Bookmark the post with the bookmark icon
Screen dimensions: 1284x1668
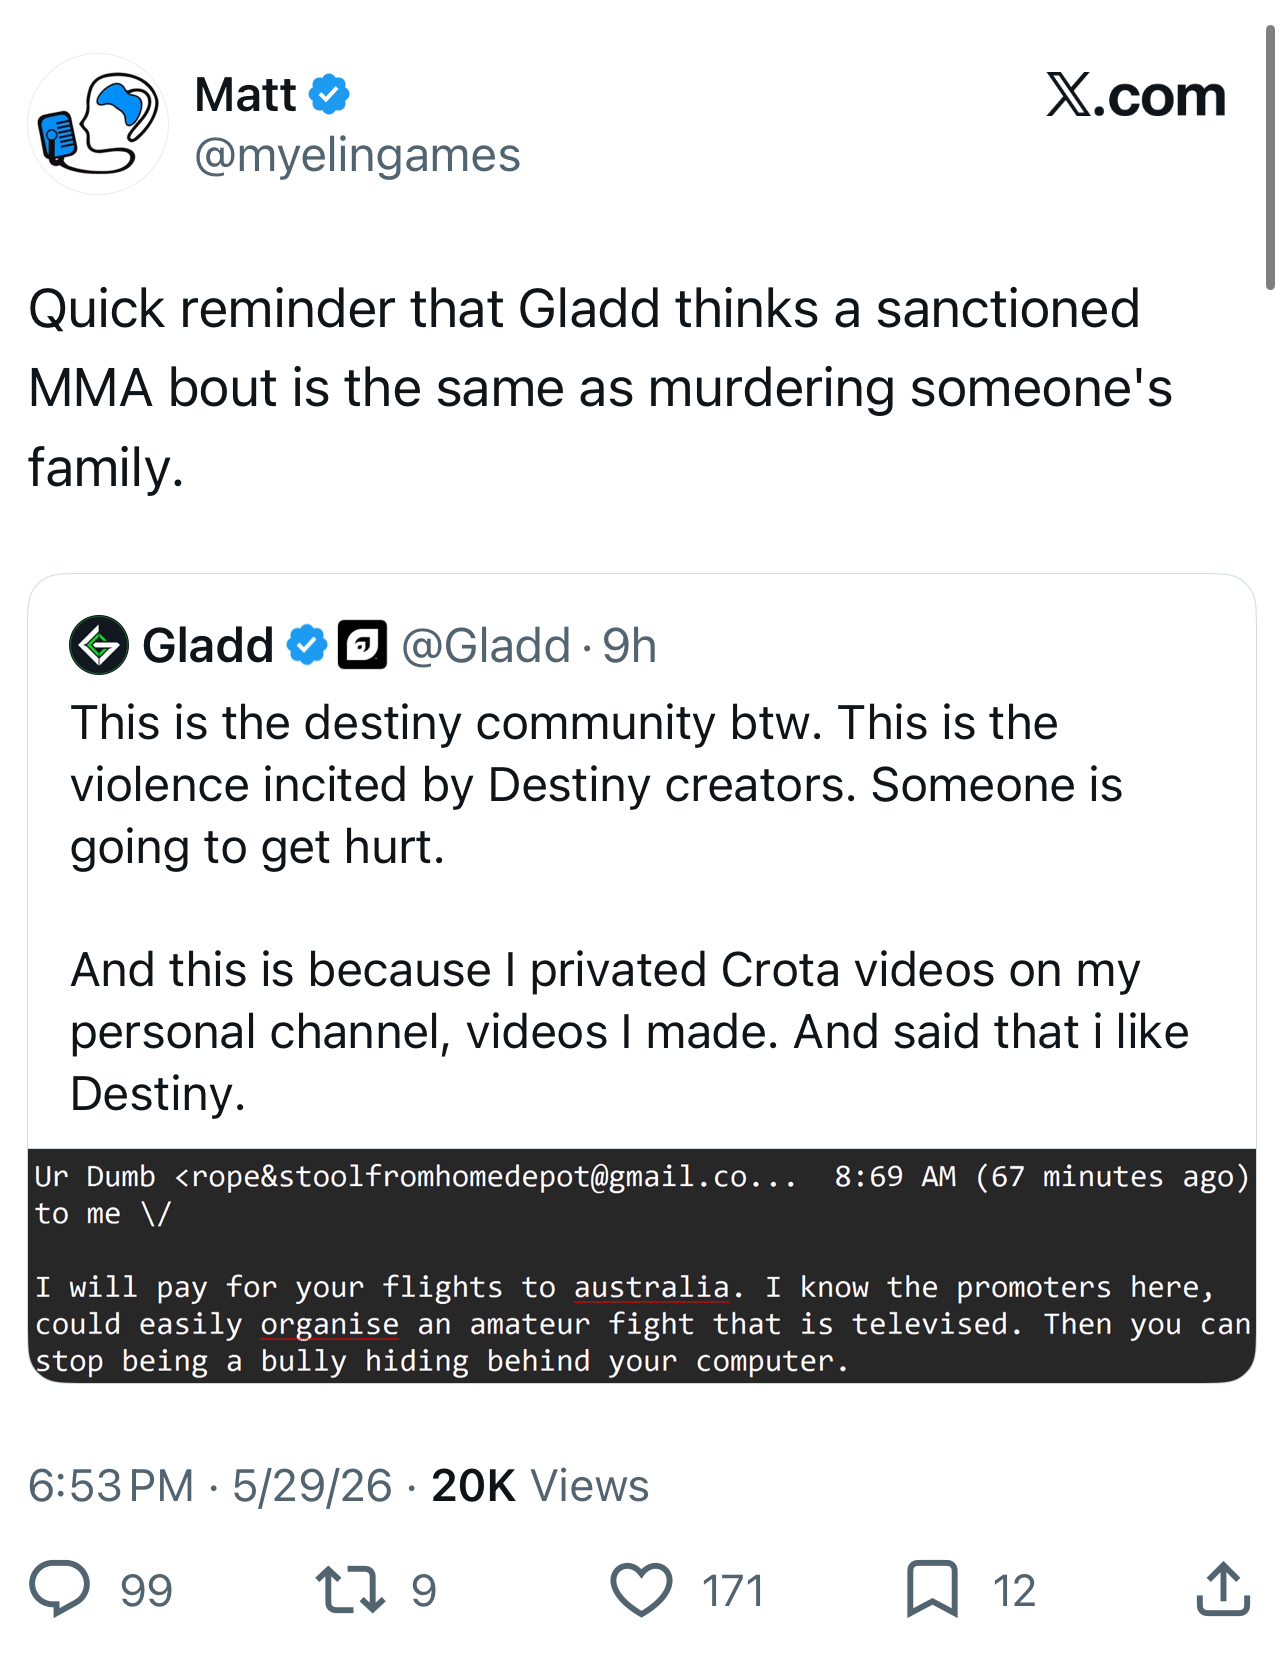932,1589
